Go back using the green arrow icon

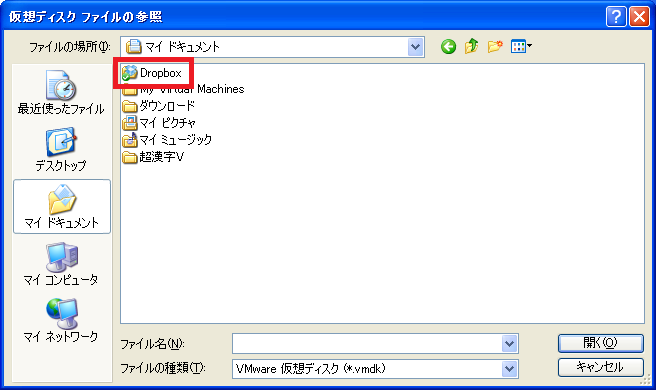tap(448, 46)
